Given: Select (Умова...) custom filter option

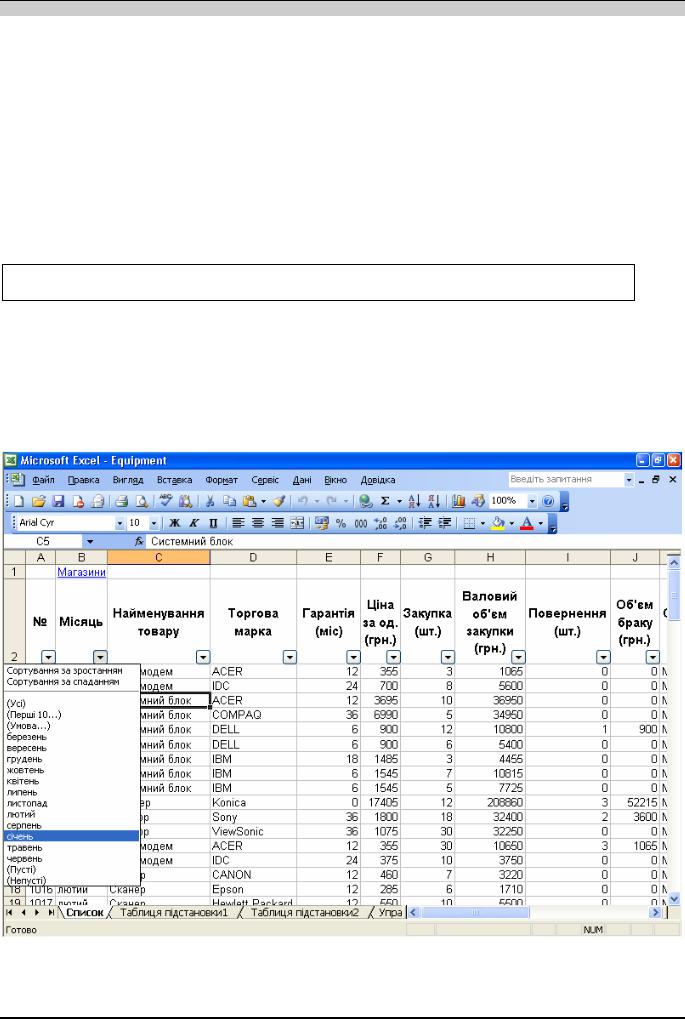Looking at the screenshot, I should pyautogui.click(x=28, y=725).
